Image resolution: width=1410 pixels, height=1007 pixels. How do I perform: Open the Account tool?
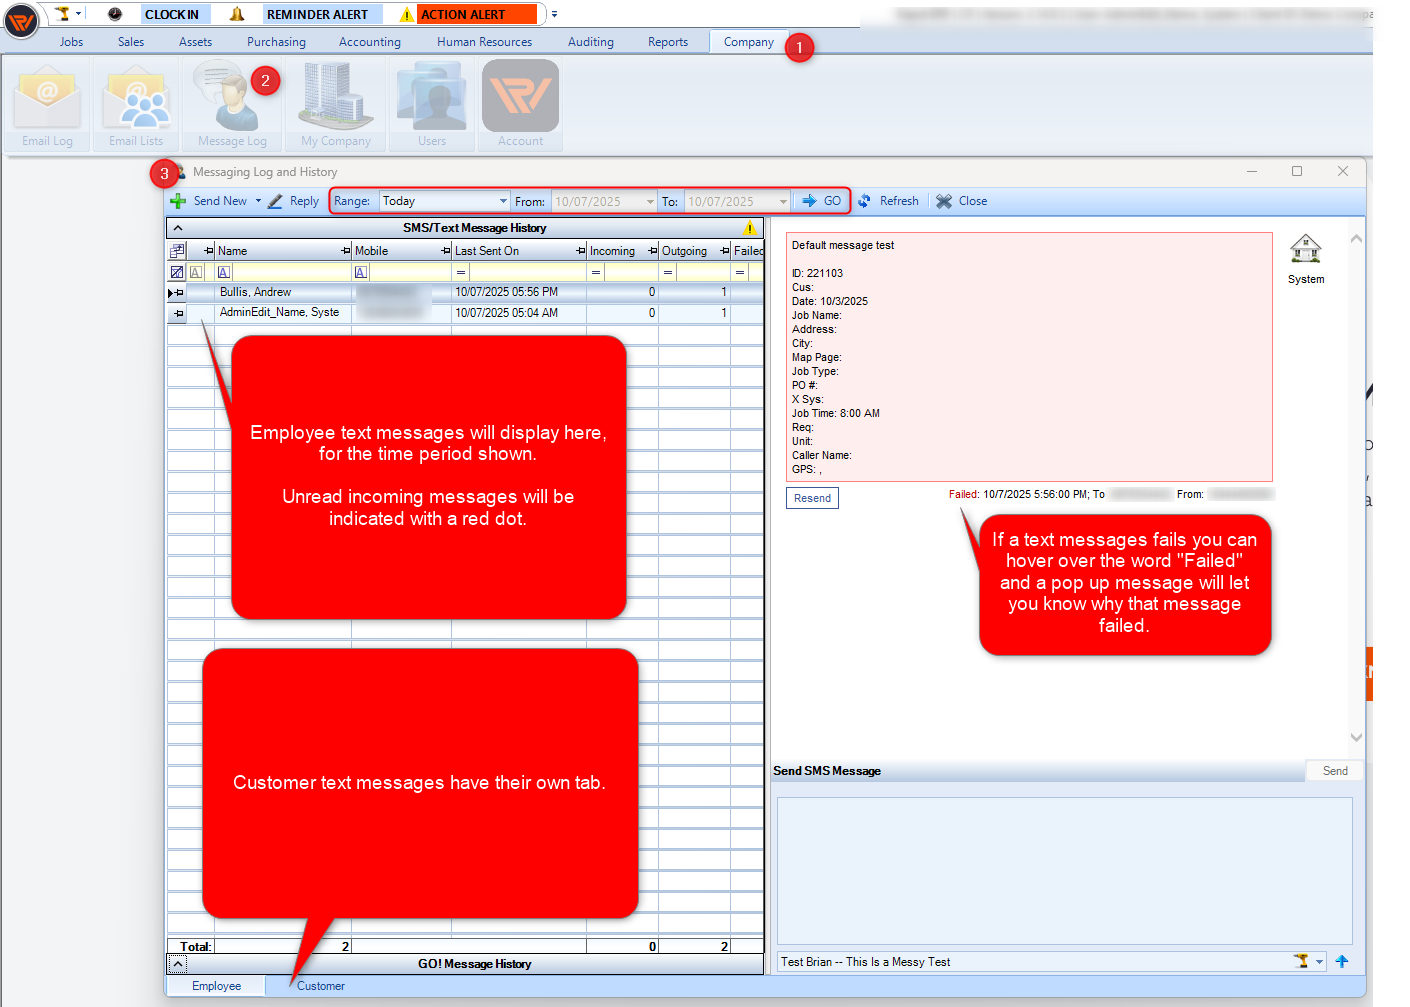pos(520,104)
